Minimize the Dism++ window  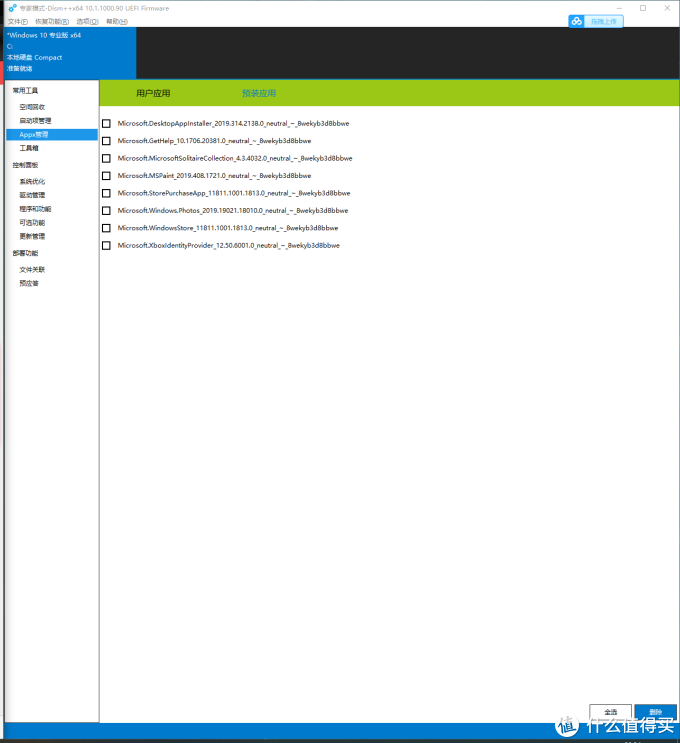coord(619,8)
